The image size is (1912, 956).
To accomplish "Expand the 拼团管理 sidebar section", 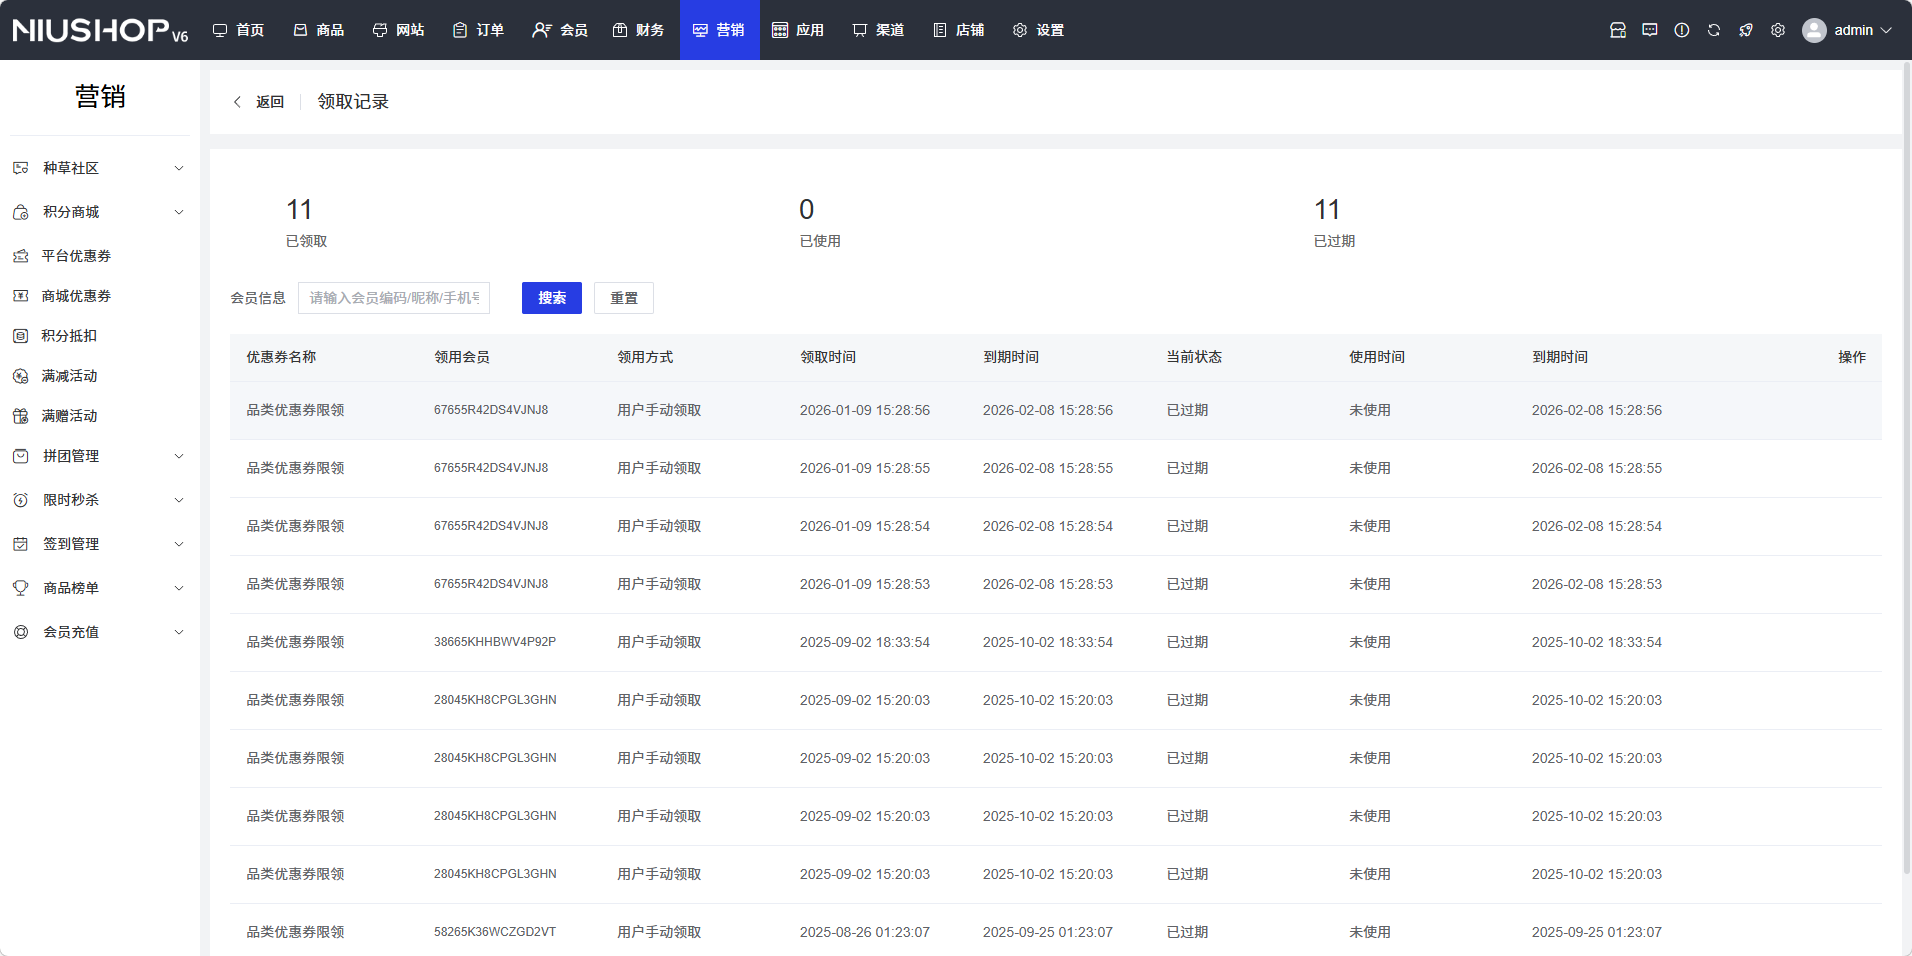I will [98, 456].
